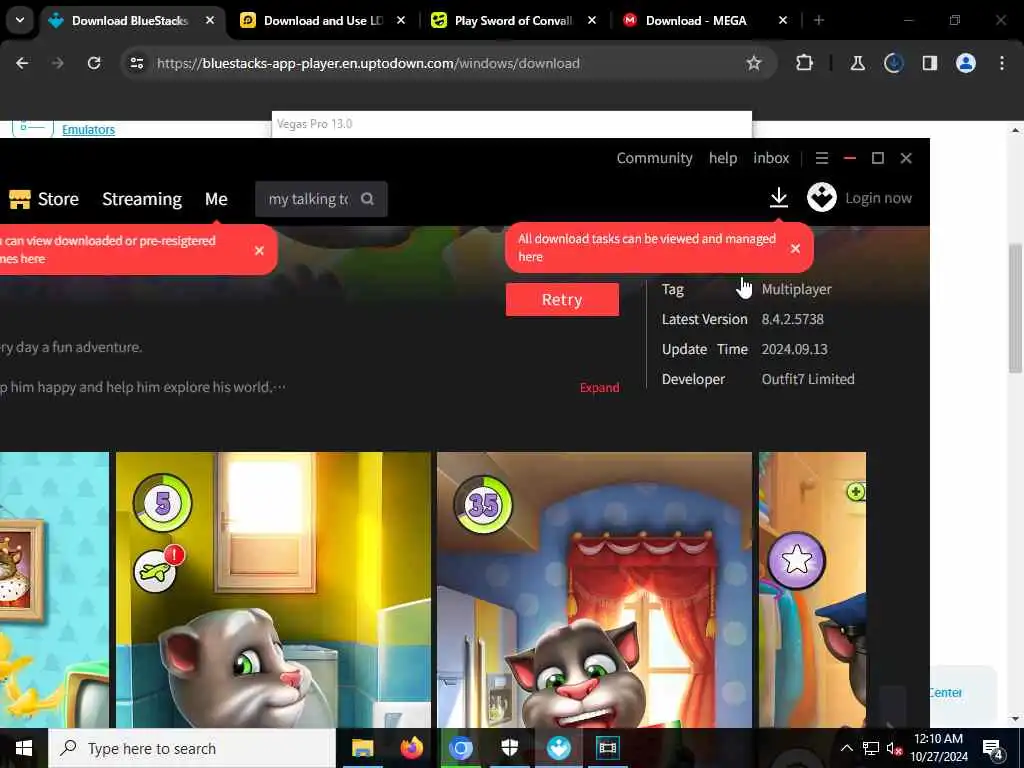Open Chrome Labs flask icon
The width and height of the screenshot is (1024, 768).
pos(857,63)
